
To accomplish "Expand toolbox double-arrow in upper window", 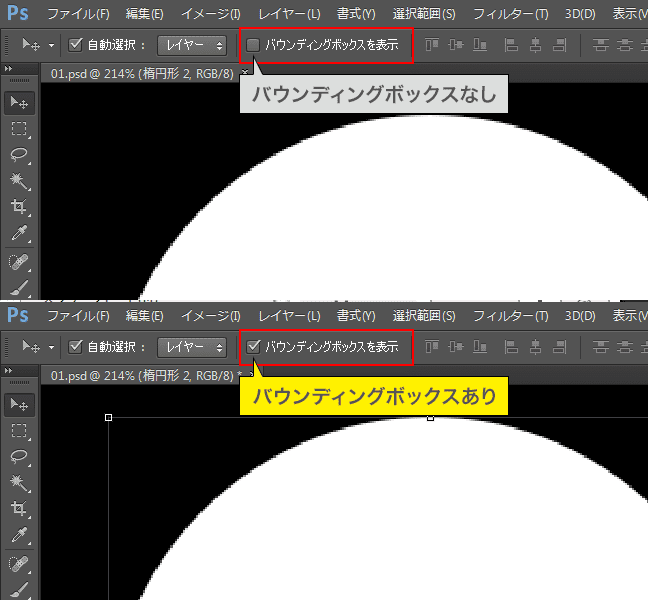I will [x=8, y=69].
